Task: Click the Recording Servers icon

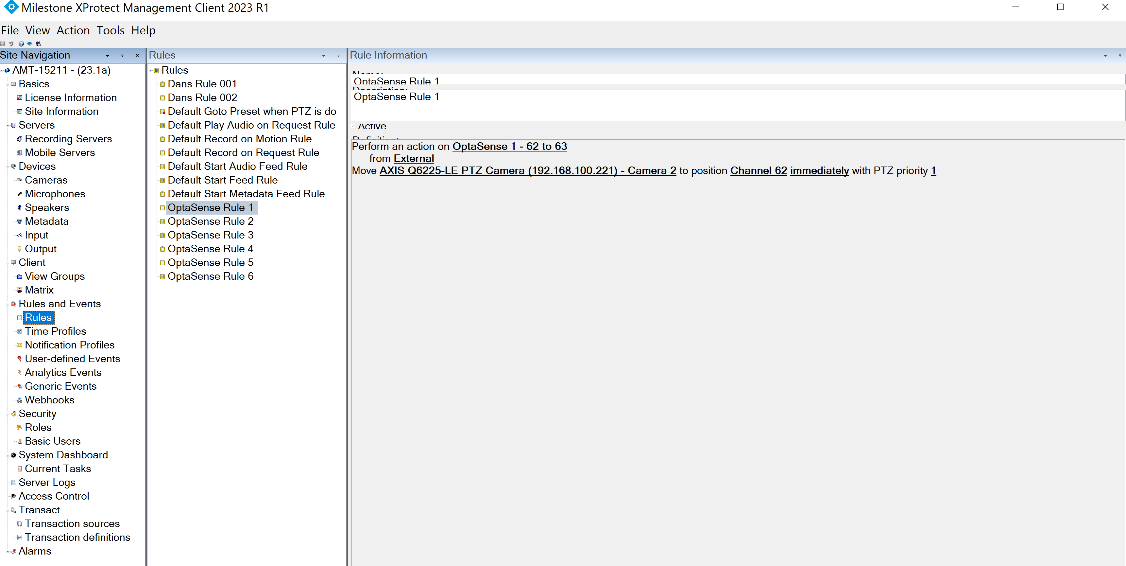Action: (19, 139)
